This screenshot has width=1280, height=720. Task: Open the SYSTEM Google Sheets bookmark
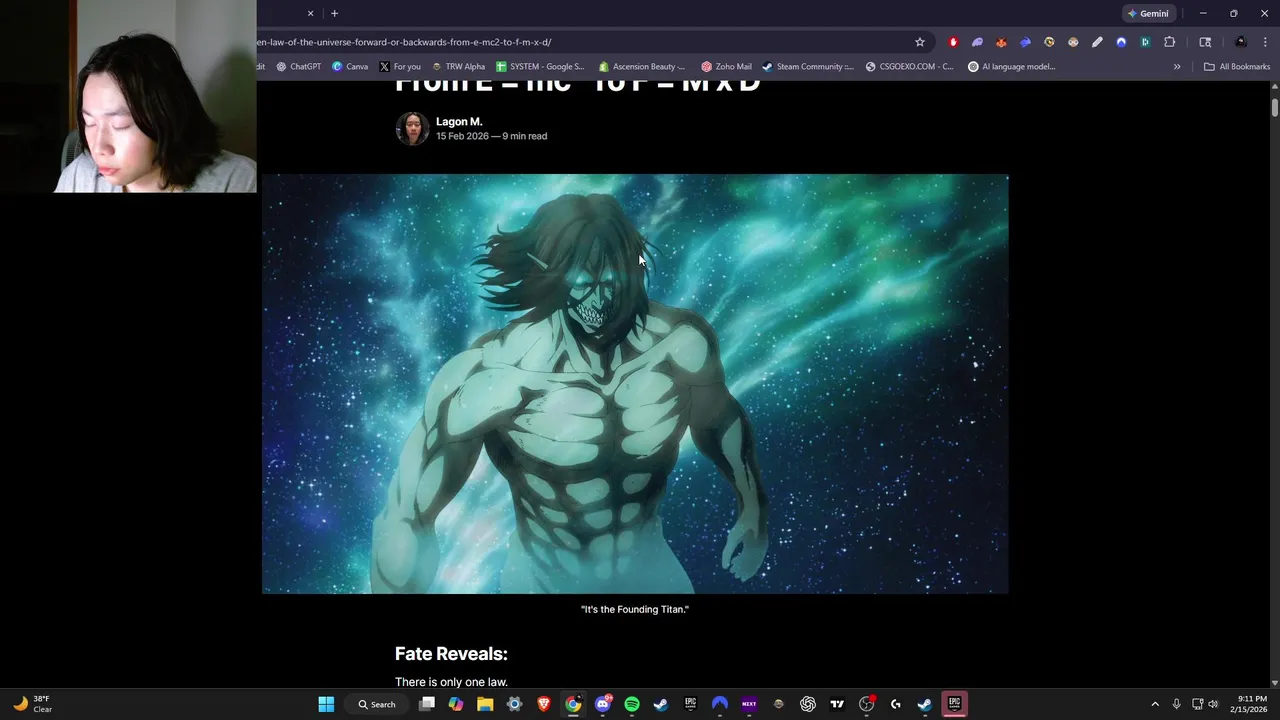pos(540,67)
